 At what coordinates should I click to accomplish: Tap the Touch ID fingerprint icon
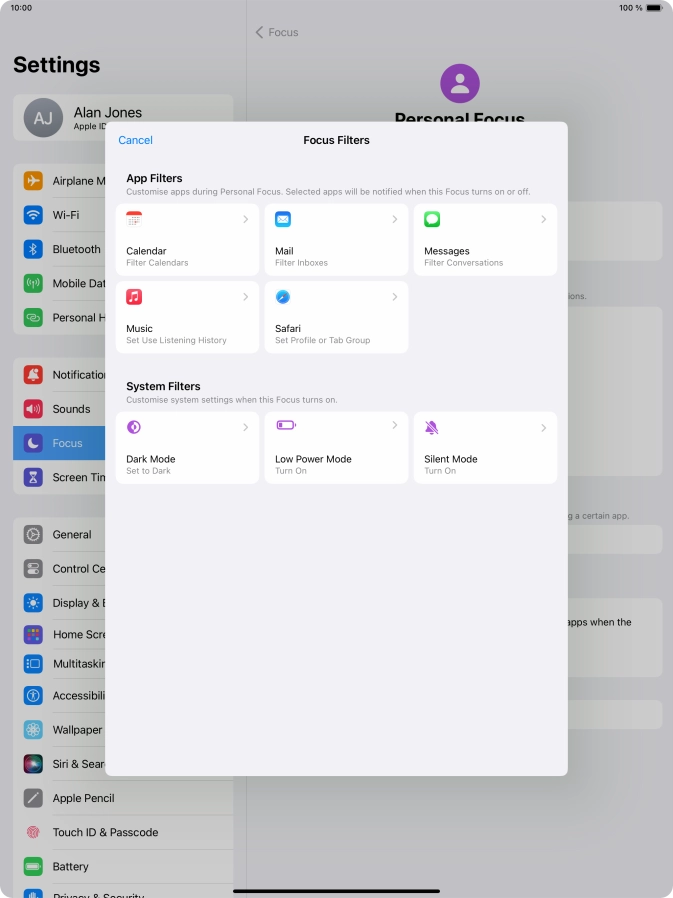[33, 832]
